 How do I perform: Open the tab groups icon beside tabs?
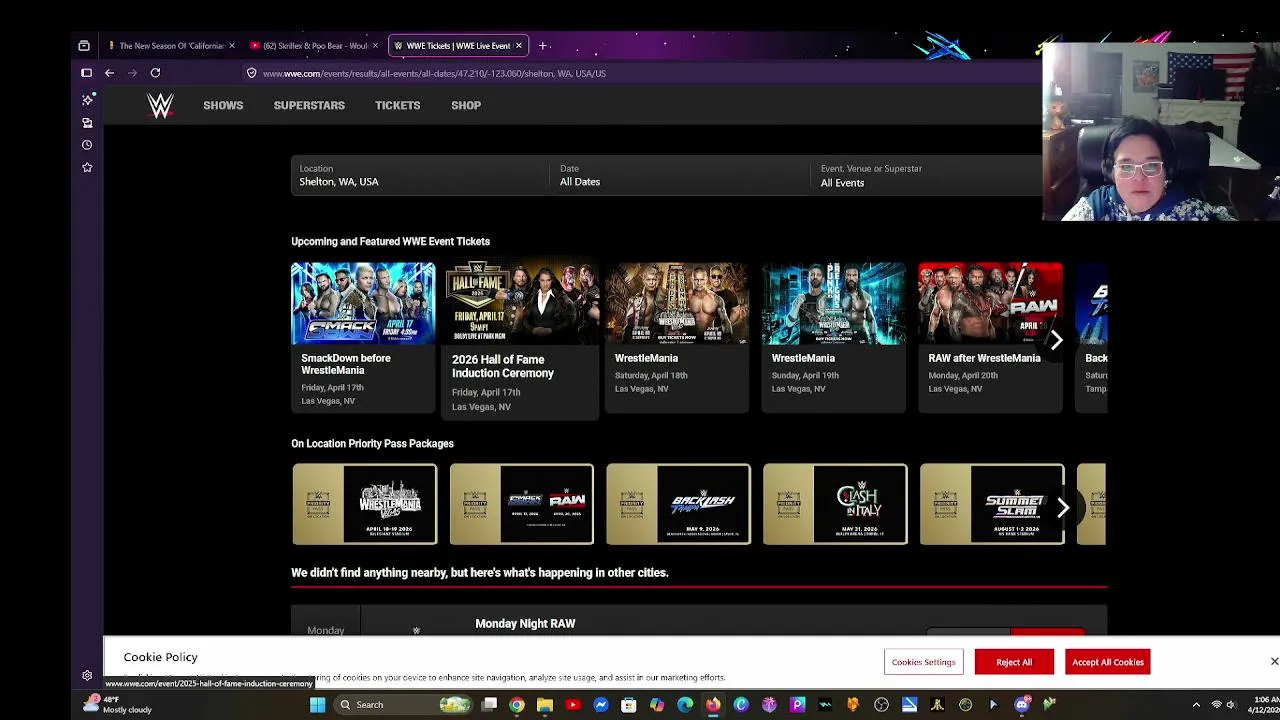(84, 45)
